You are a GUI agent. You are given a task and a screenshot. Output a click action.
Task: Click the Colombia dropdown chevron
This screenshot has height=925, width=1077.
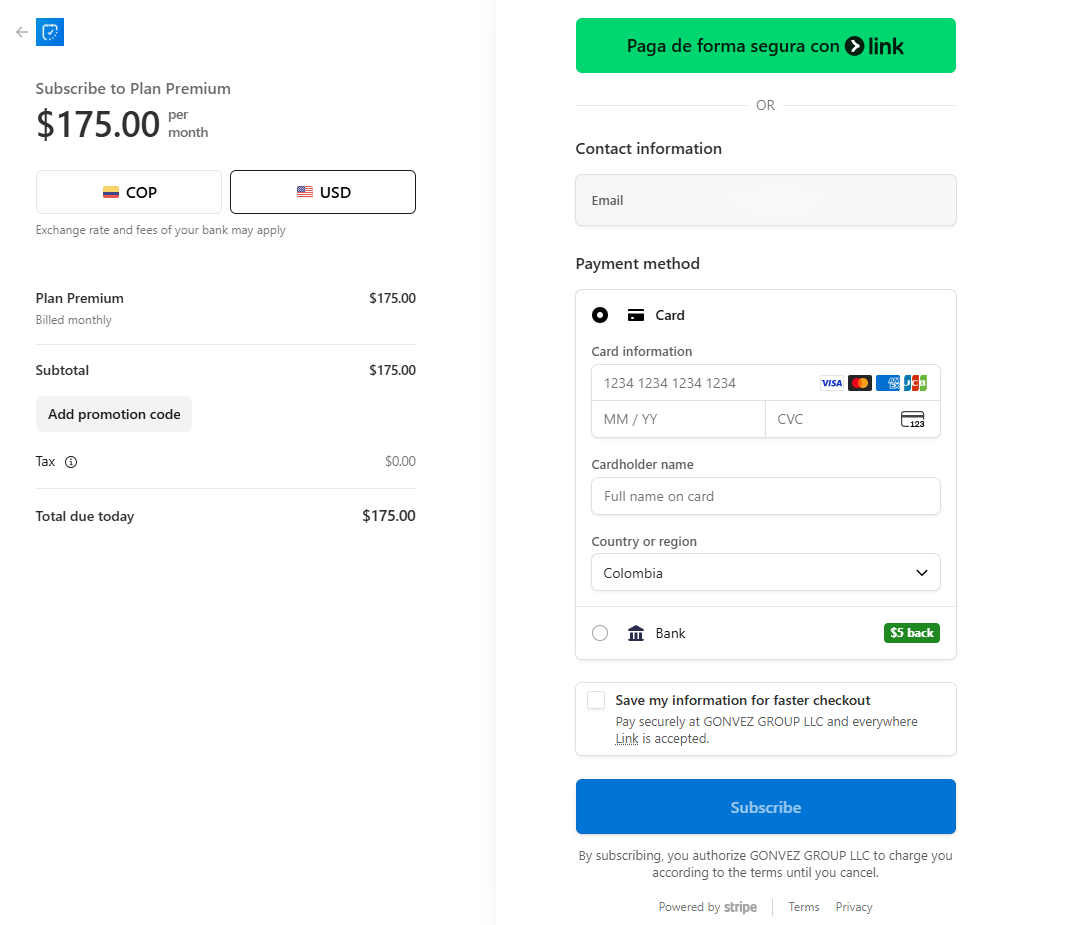pos(922,573)
